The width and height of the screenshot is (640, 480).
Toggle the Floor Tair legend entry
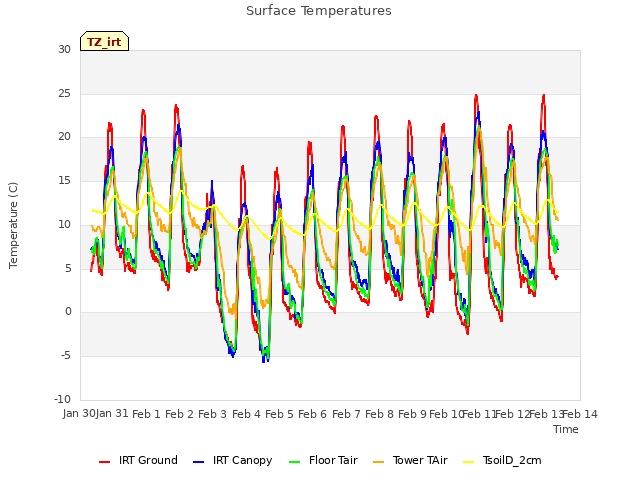coord(323,460)
